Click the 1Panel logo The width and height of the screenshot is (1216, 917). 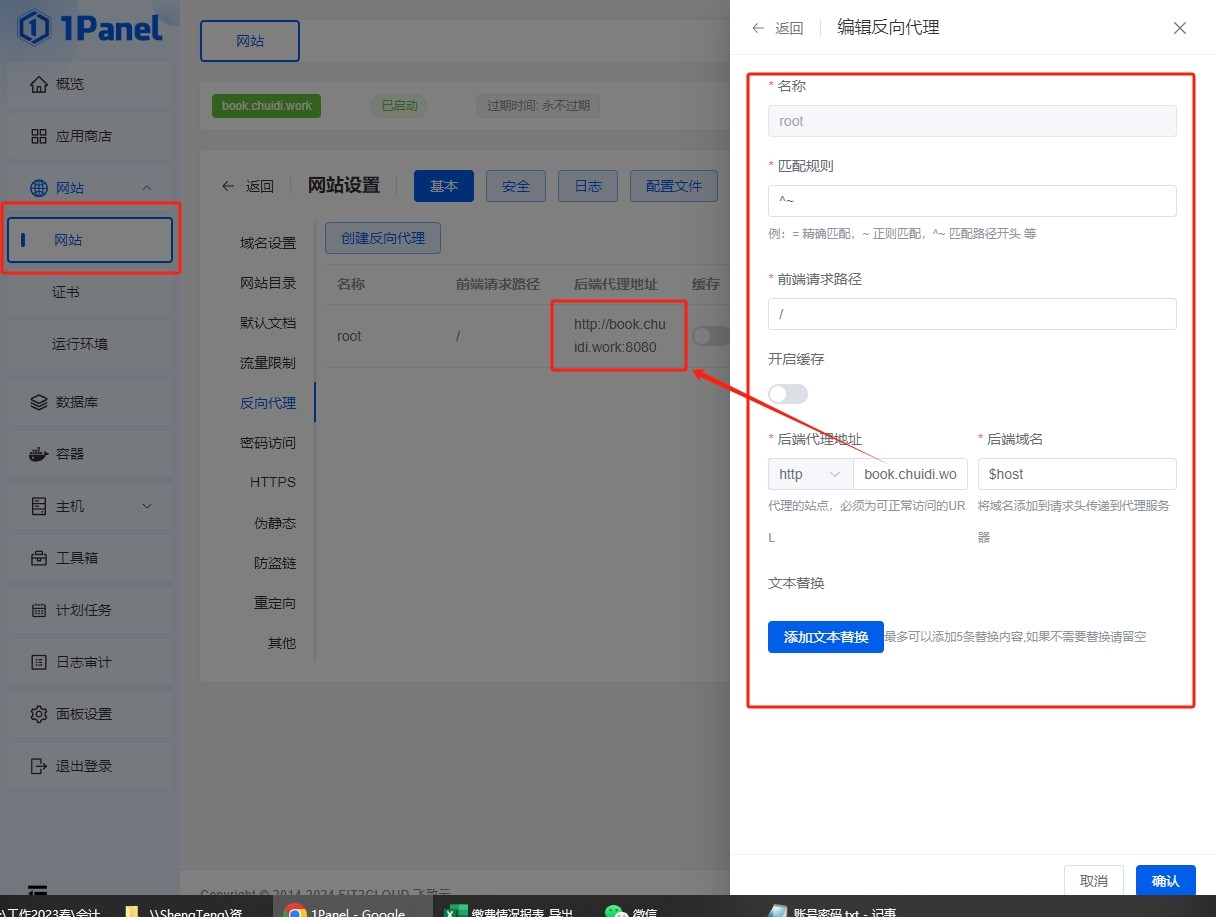click(90, 28)
